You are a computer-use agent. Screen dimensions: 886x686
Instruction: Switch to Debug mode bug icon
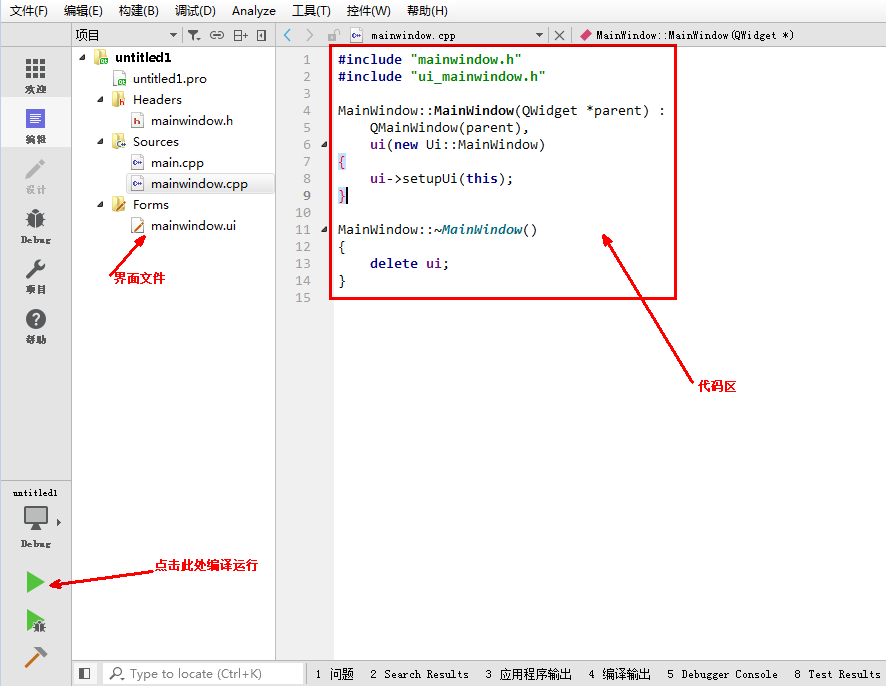[35, 219]
